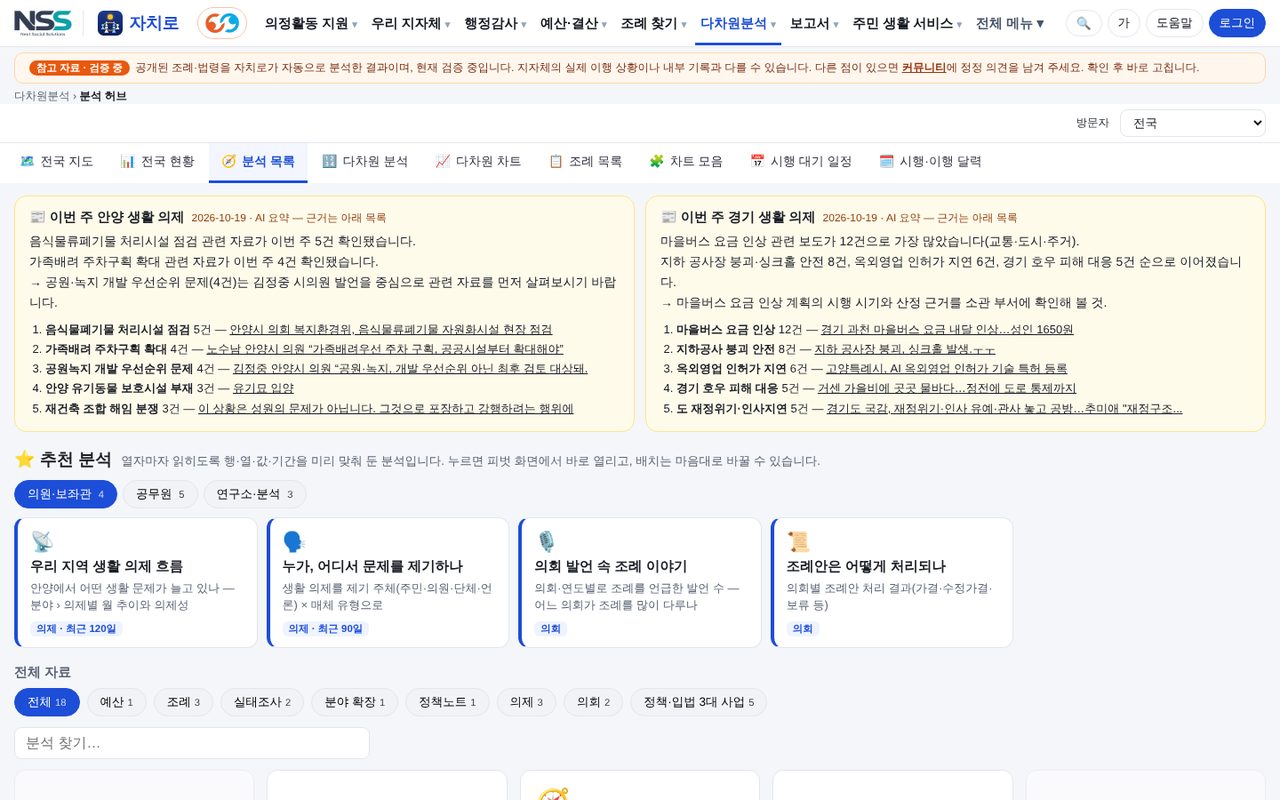Screen dimensions: 1280x800
Task: Expand the 예산·결산 menu
Action: [x=574, y=23]
